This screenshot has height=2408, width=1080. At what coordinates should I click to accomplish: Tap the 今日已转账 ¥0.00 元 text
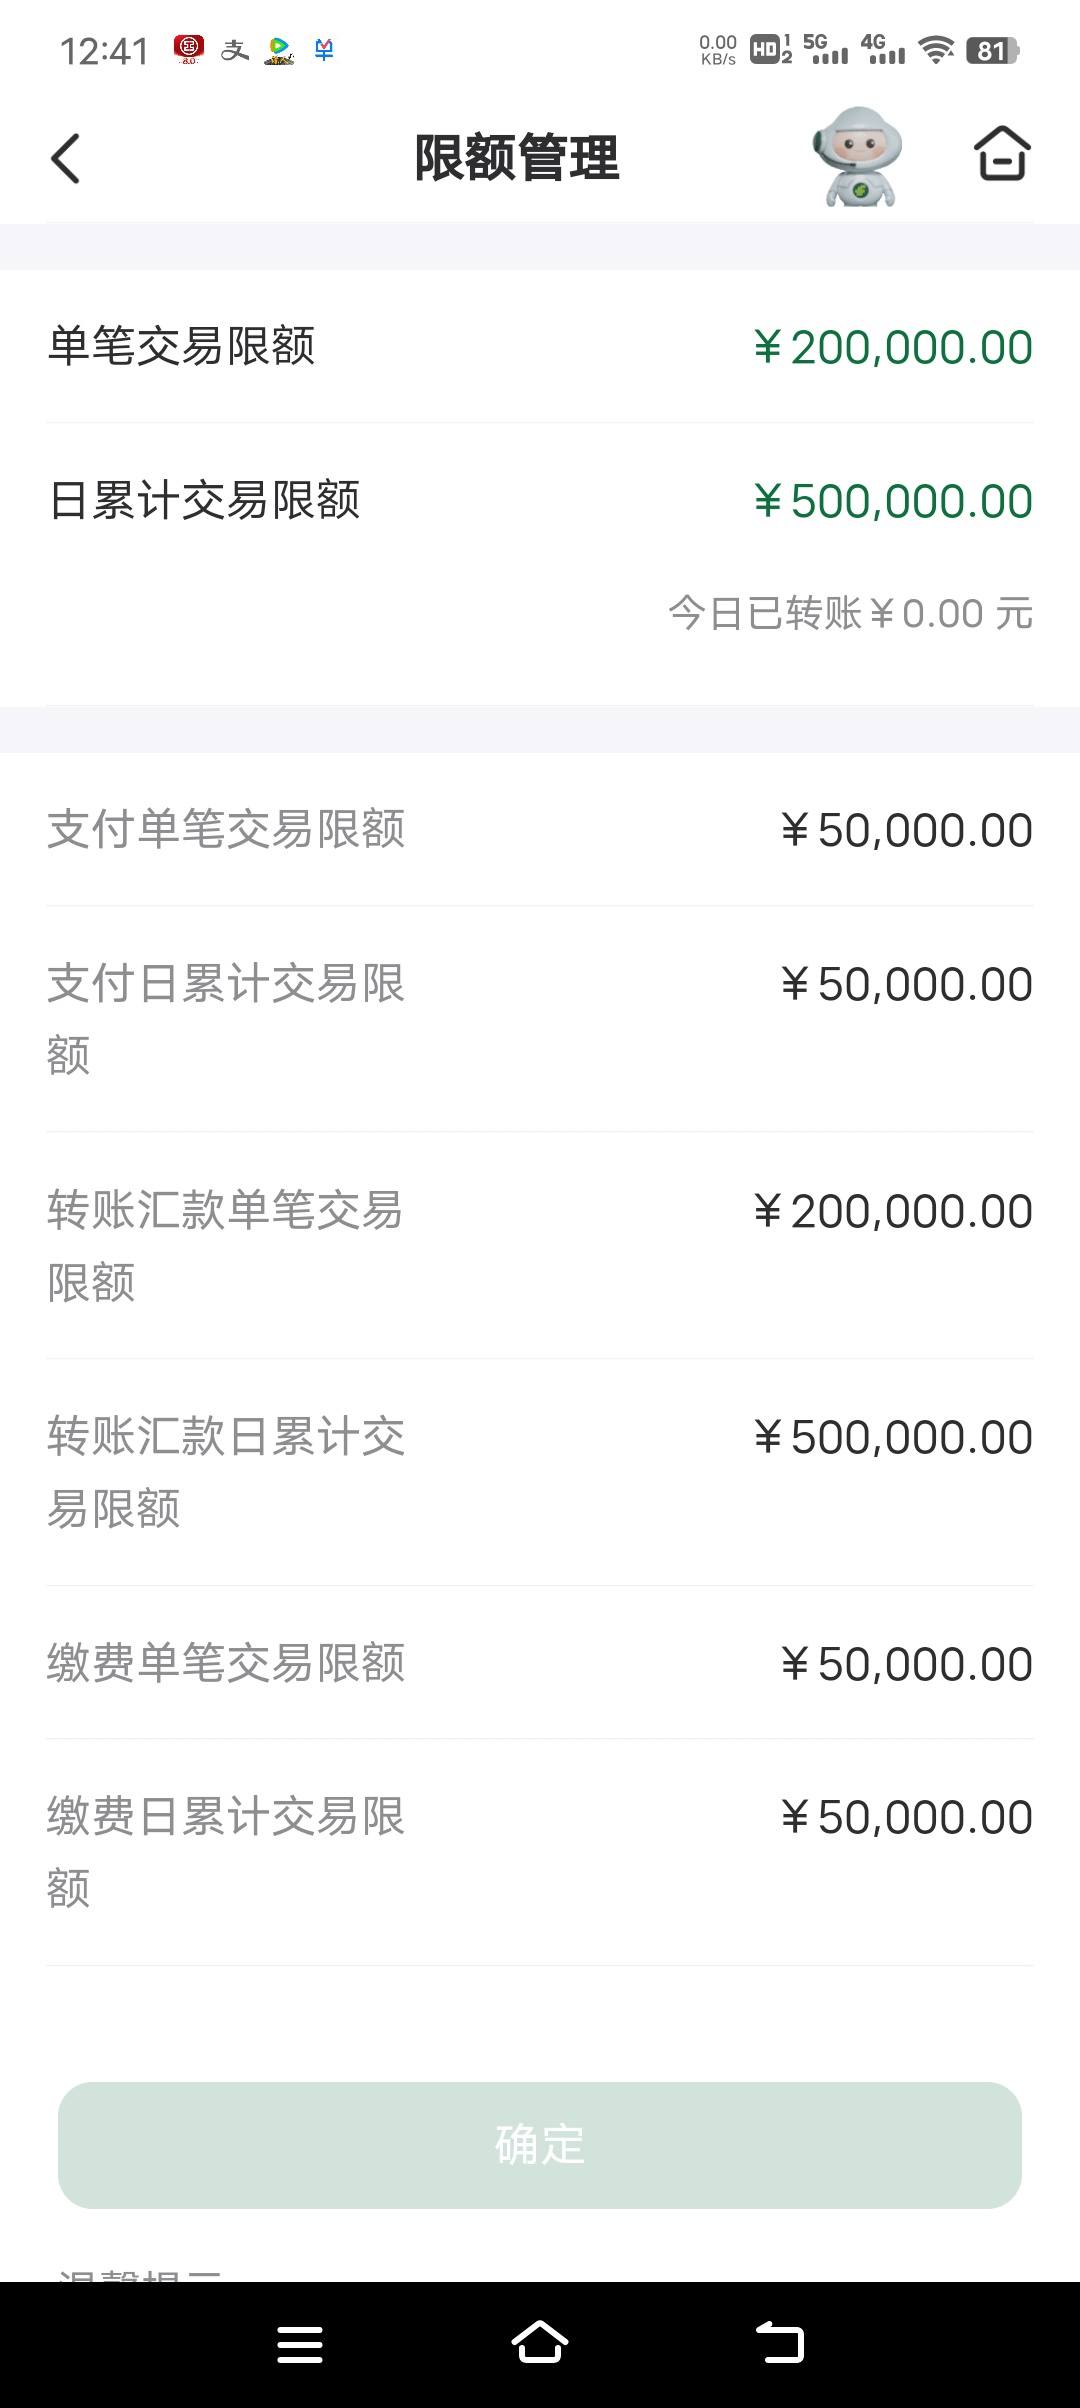tap(850, 613)
